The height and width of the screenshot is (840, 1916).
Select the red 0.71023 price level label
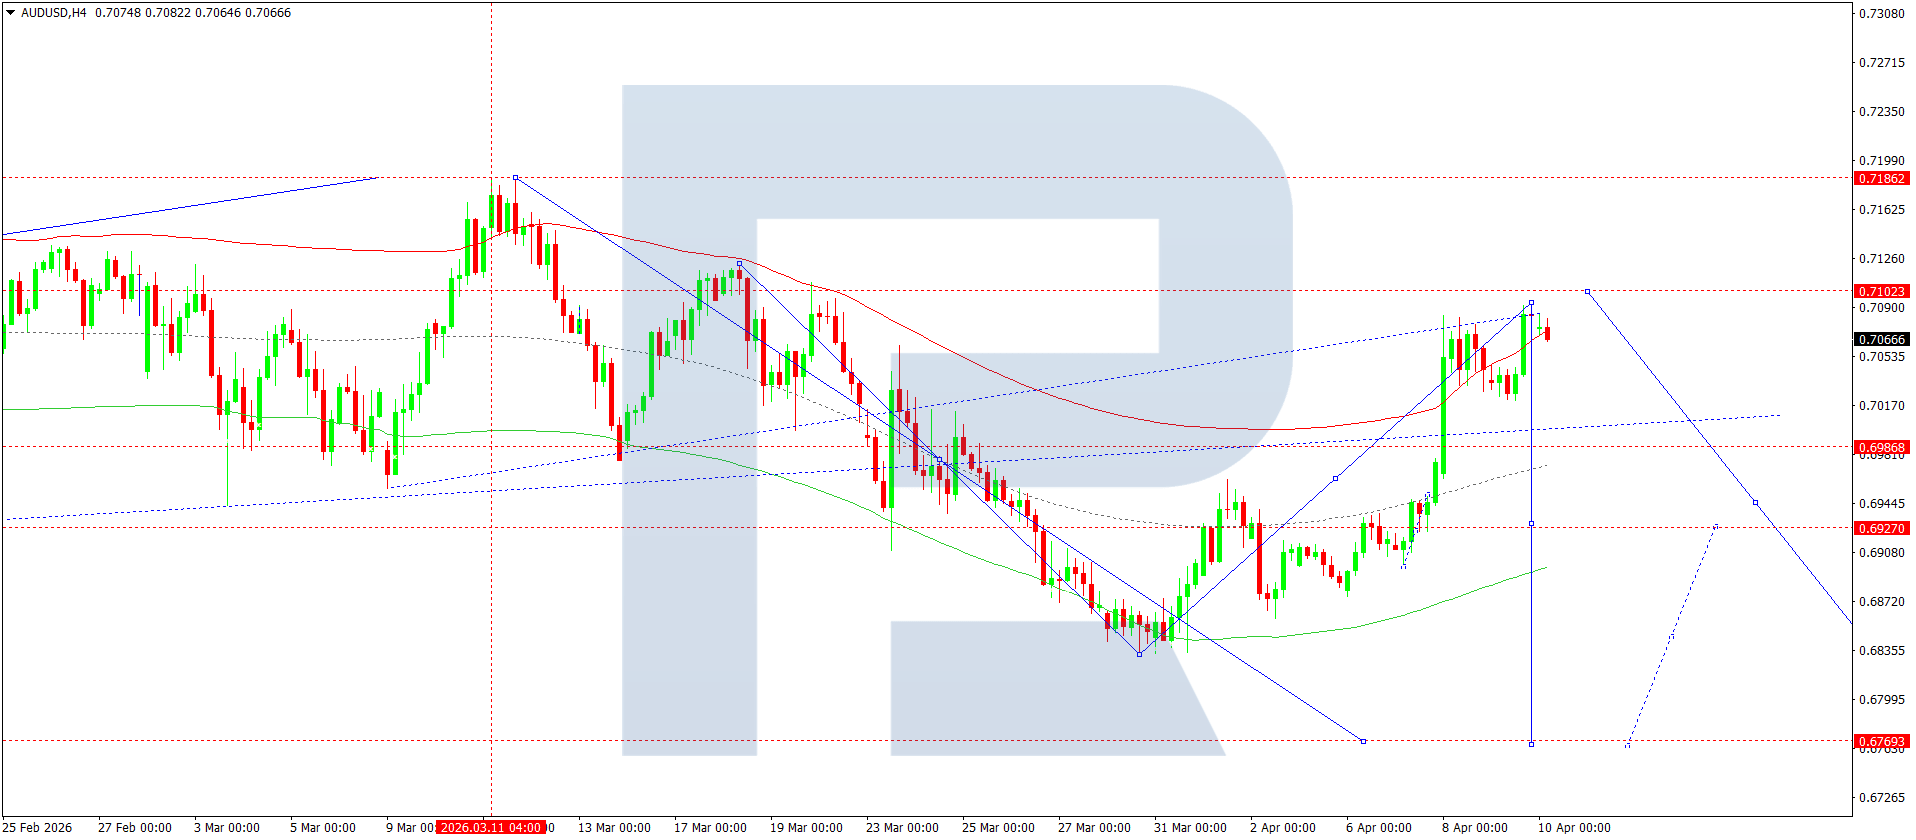coord(1880,292)
